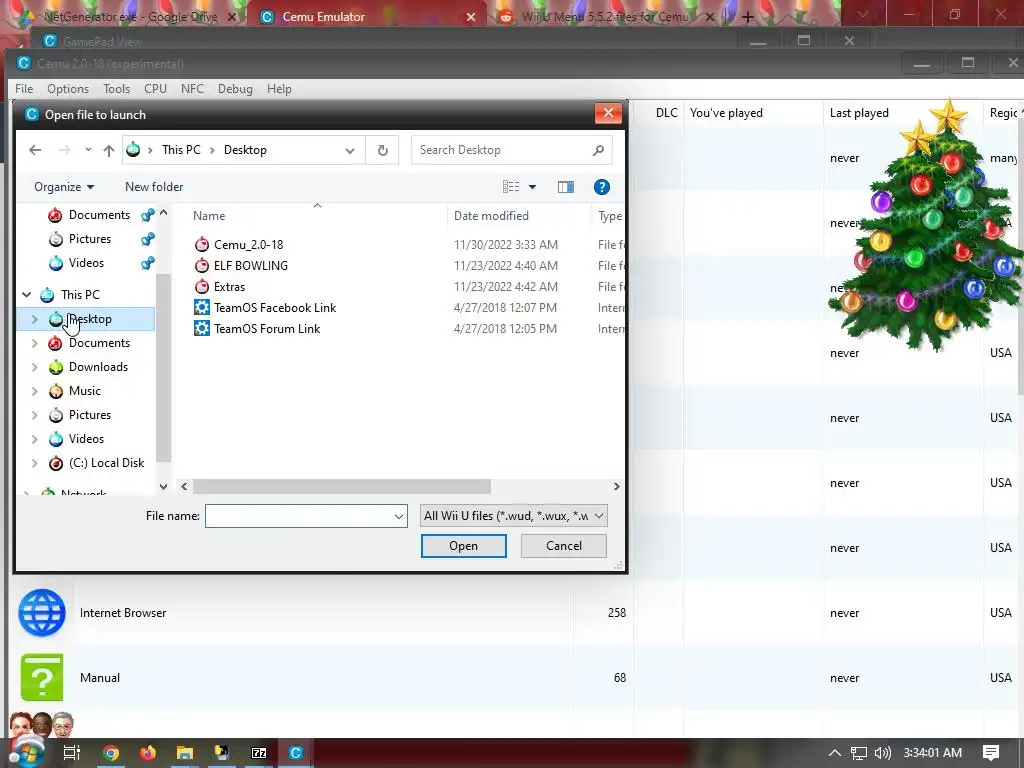Select Music in the navigation tree
The image size is (1024, 768).
point(85,391)
